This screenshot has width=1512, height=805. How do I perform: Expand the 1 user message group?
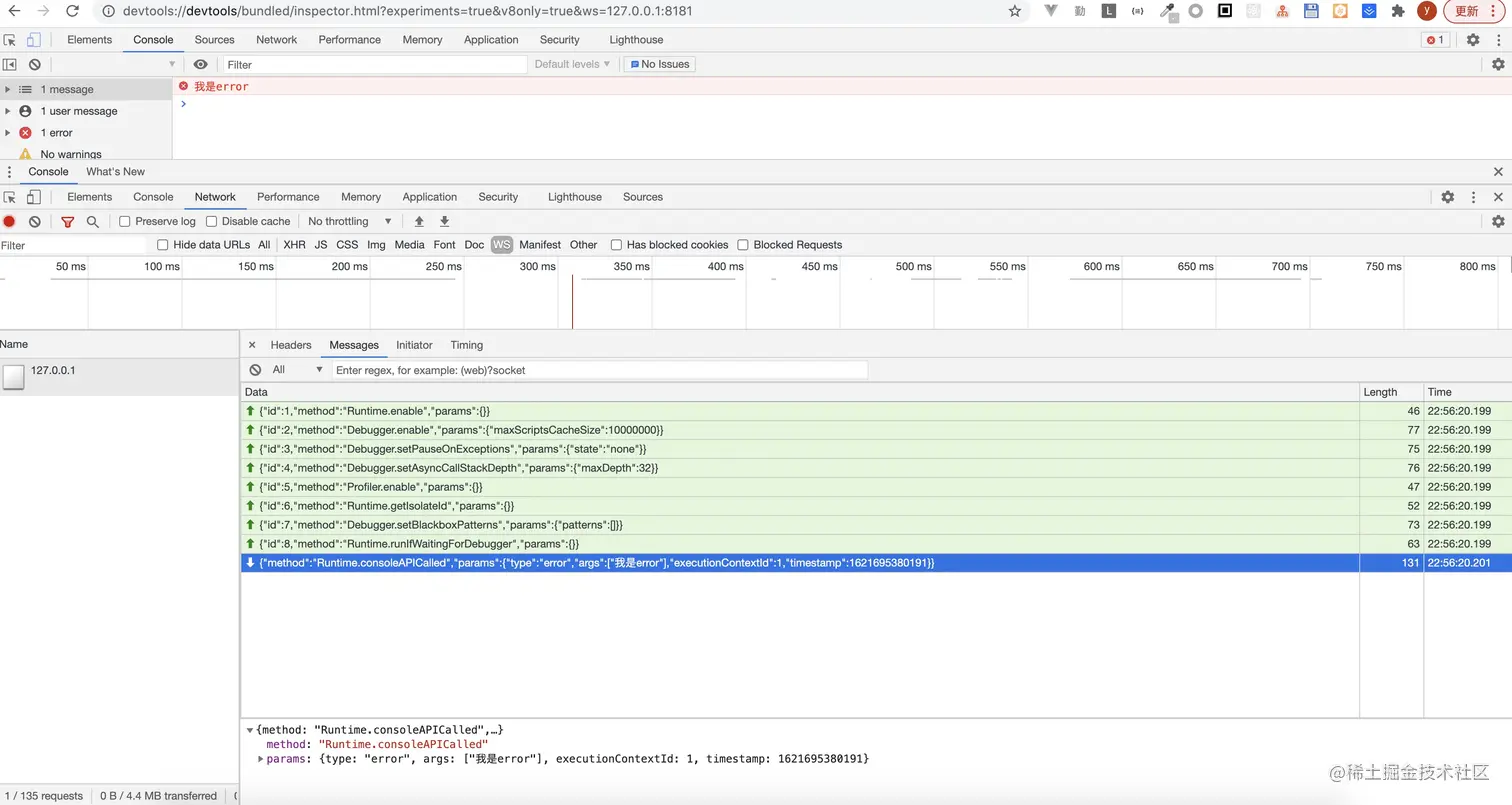pyautogui.click(x=8, y=111)
